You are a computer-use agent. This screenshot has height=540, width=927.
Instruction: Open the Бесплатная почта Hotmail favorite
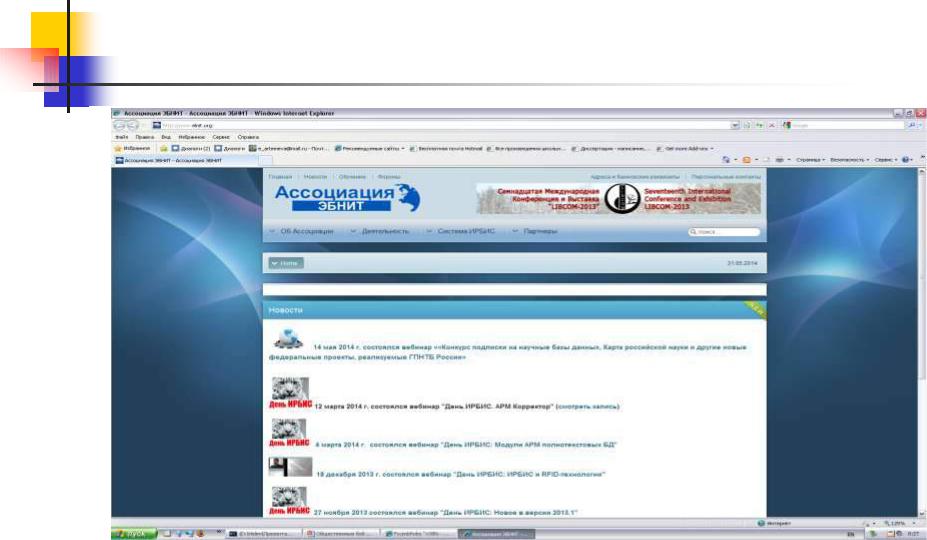pos(446,148)
